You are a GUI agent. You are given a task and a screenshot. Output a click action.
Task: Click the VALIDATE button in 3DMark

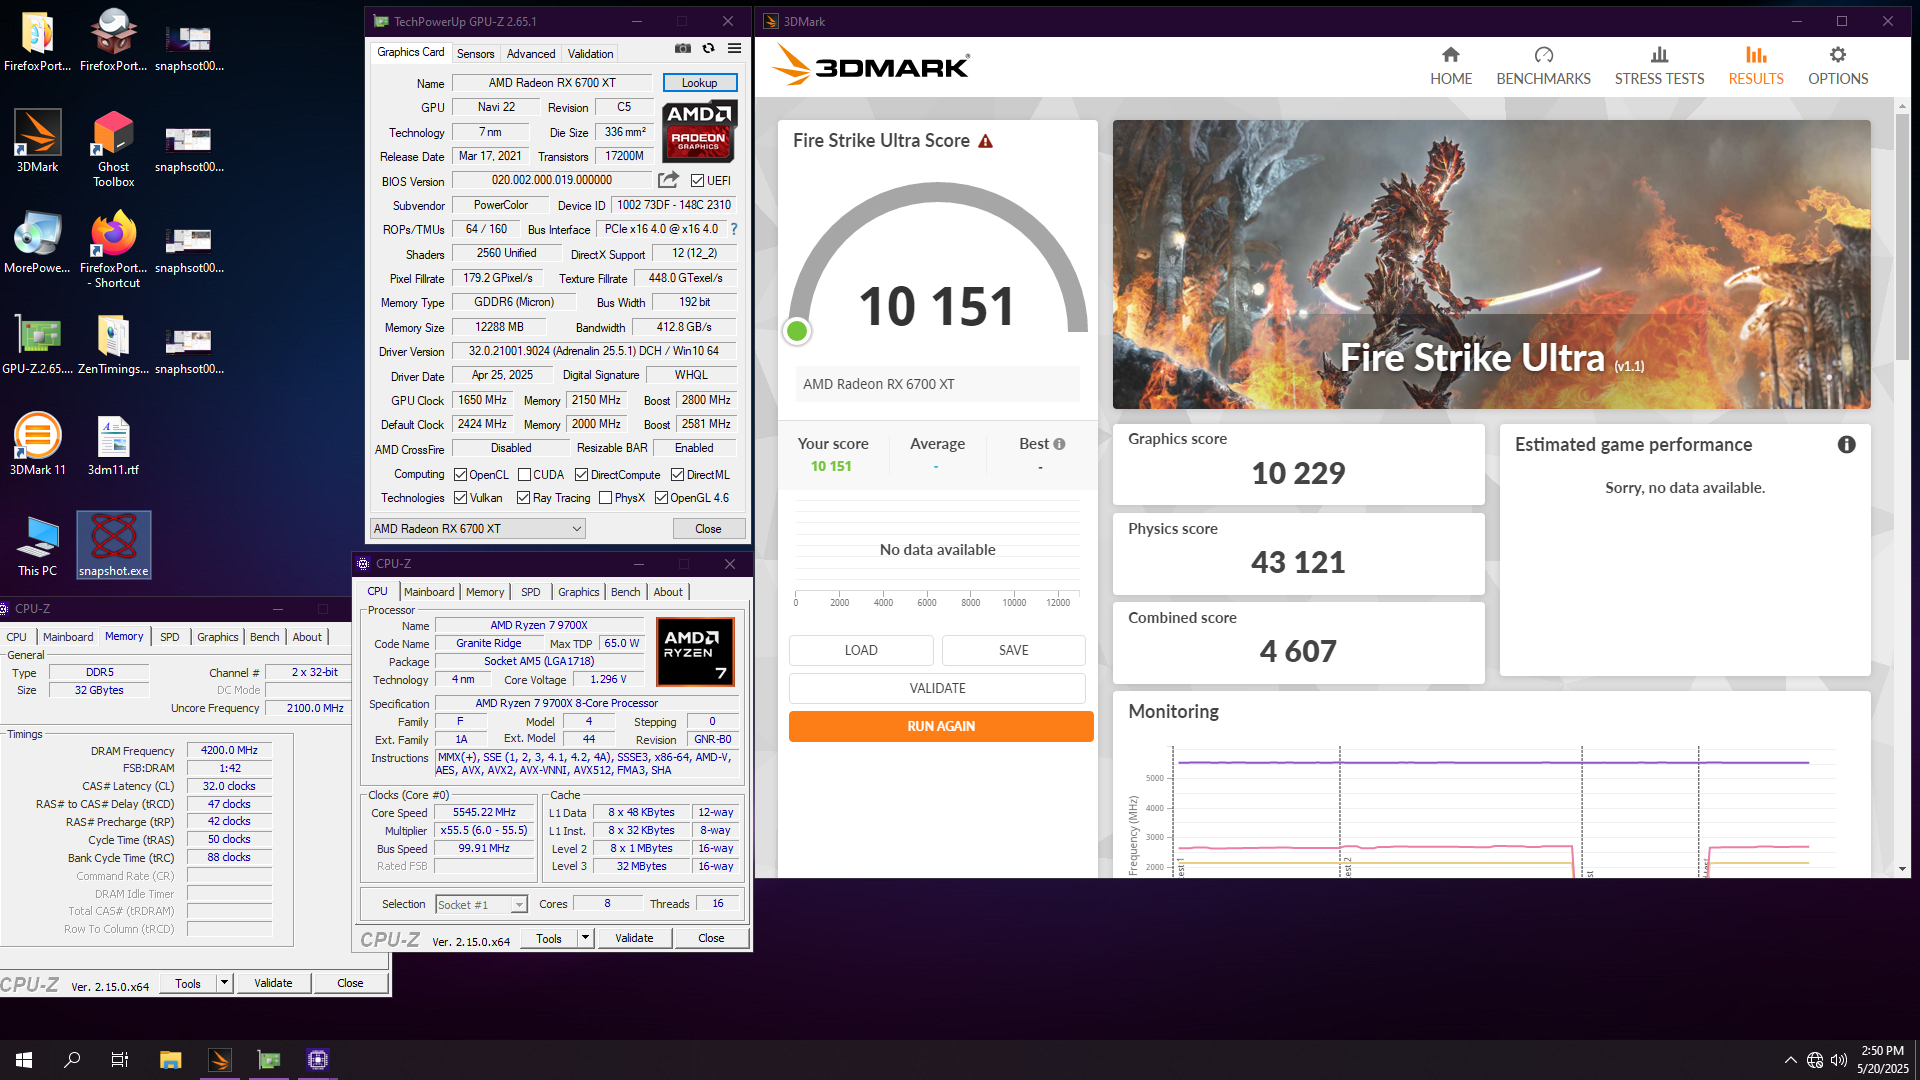tap(937, 688)
